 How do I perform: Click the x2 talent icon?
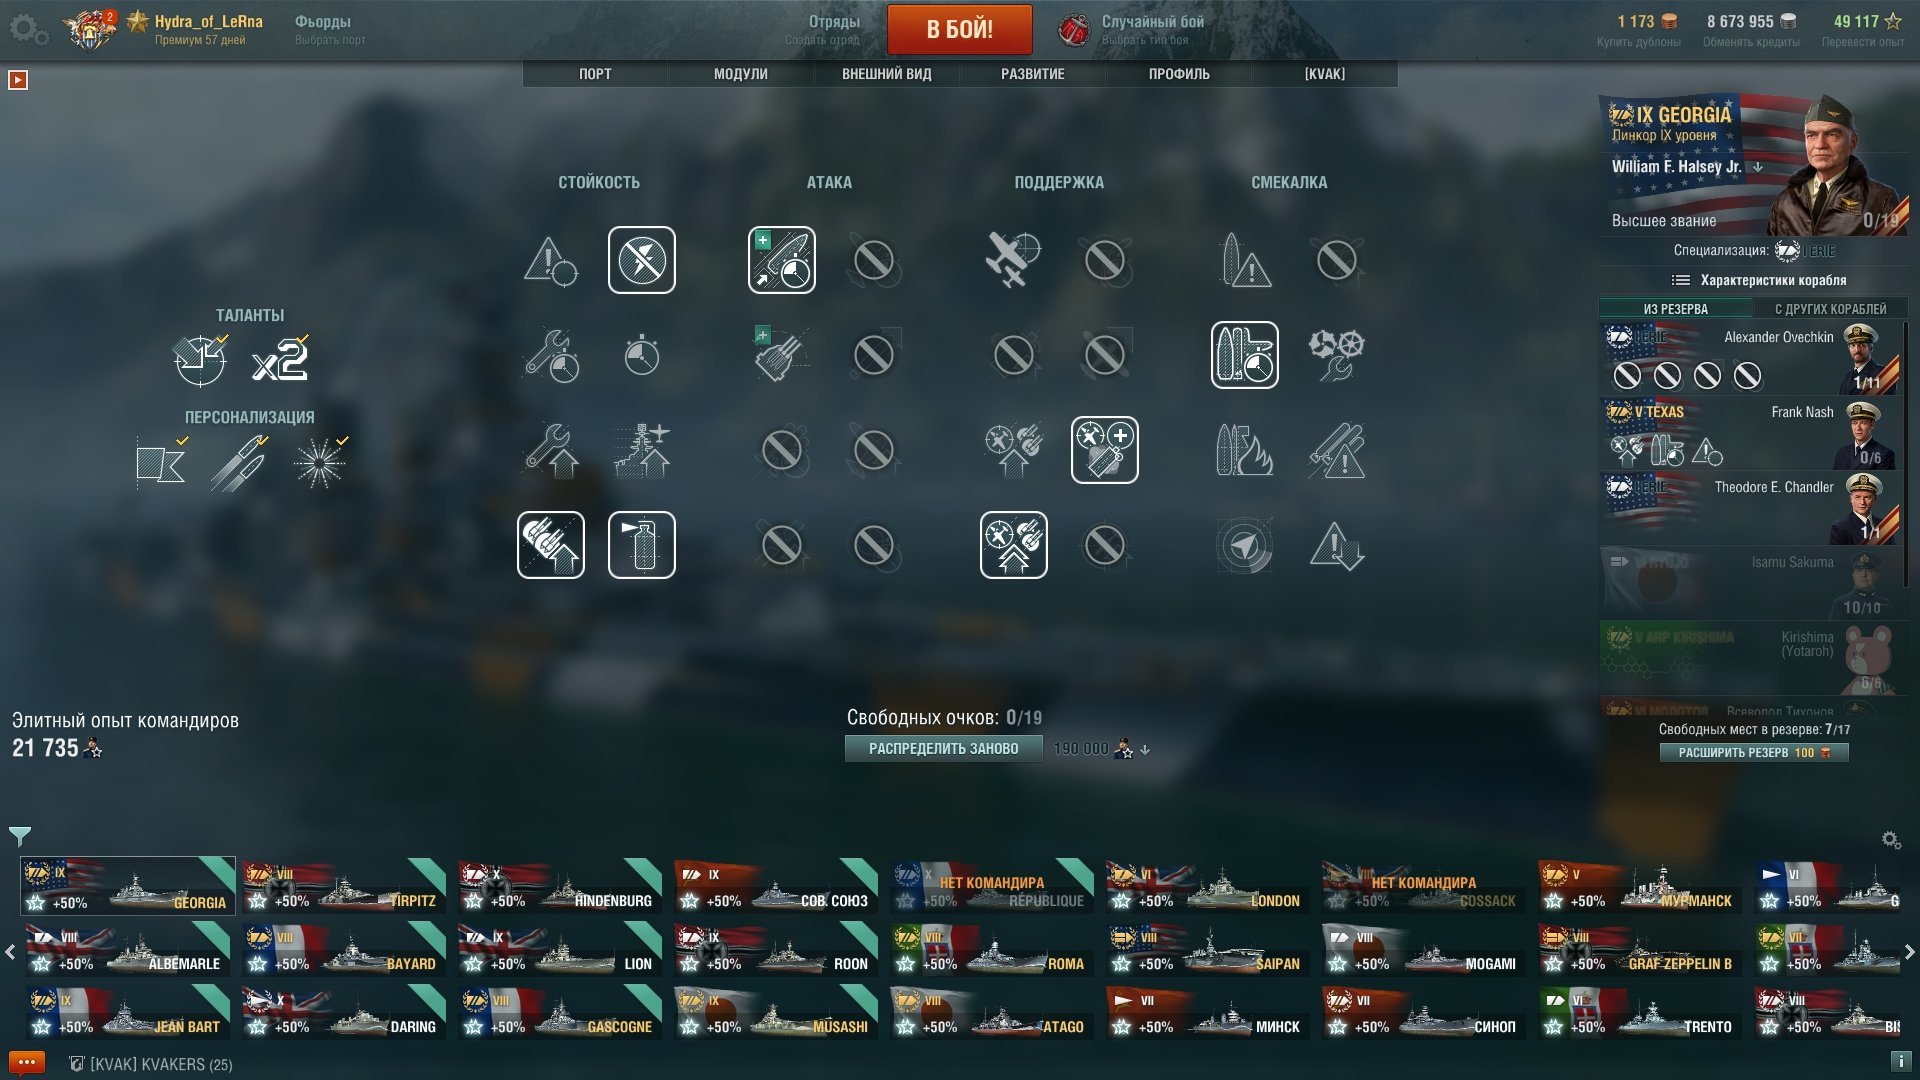(281, 359)
